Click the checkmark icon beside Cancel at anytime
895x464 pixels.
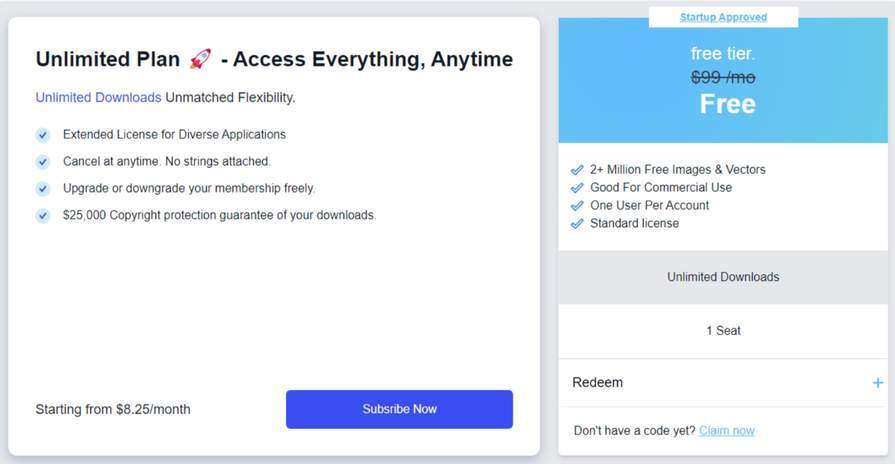pos(43,162)
